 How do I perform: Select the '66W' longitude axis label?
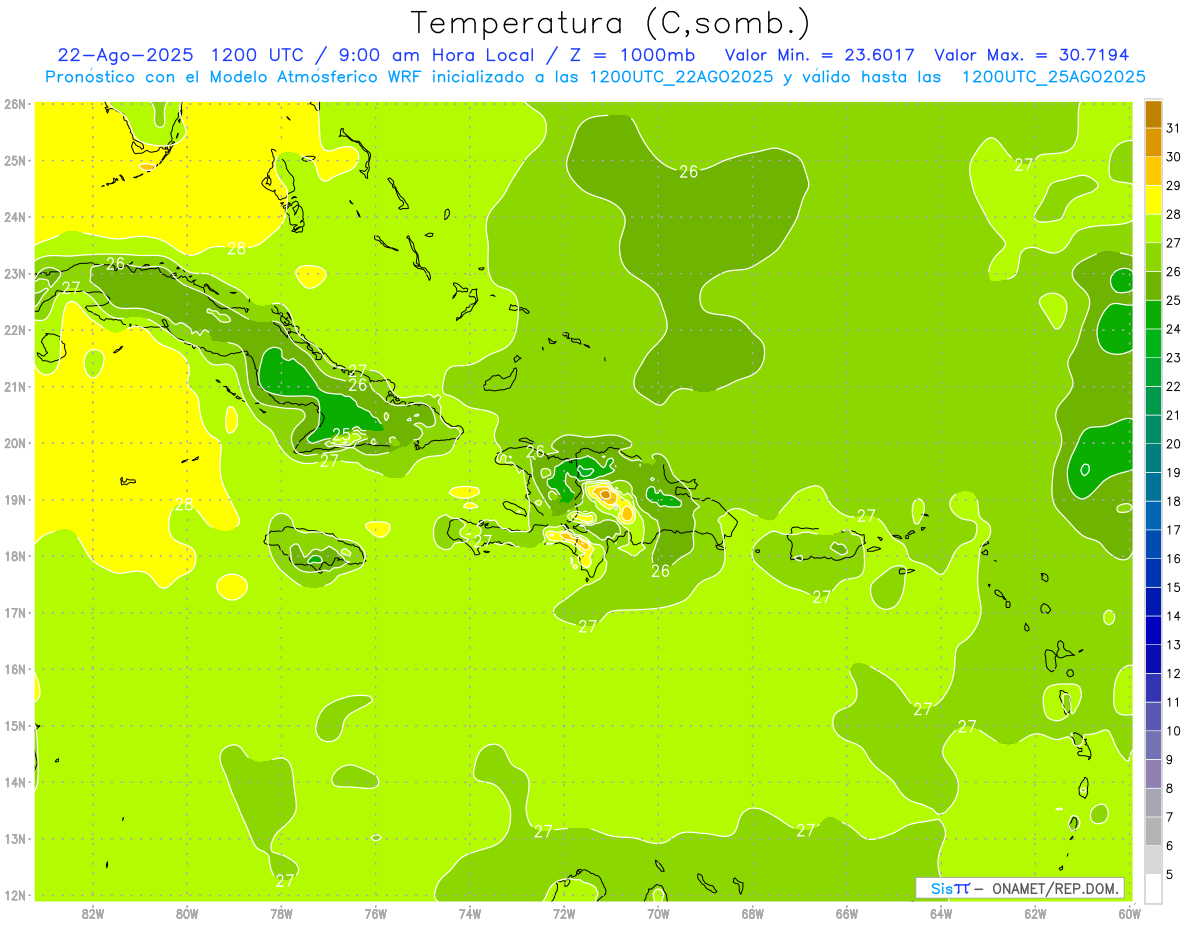pos(847,913)
